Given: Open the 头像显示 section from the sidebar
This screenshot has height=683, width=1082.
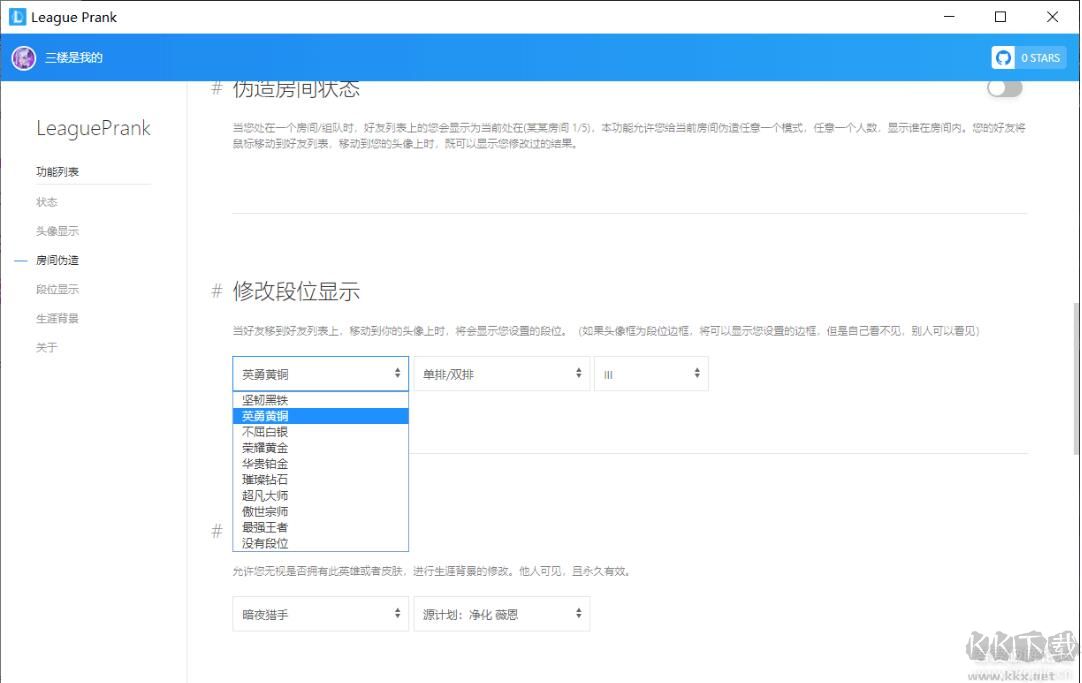Looking at the screenshot, I should point(57,230).
